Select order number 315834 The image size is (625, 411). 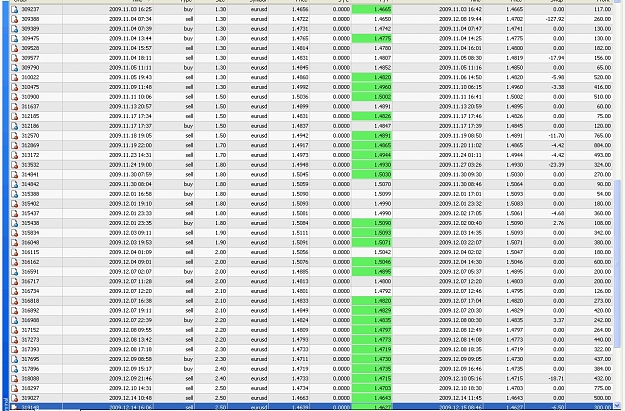tap(30, 233)
